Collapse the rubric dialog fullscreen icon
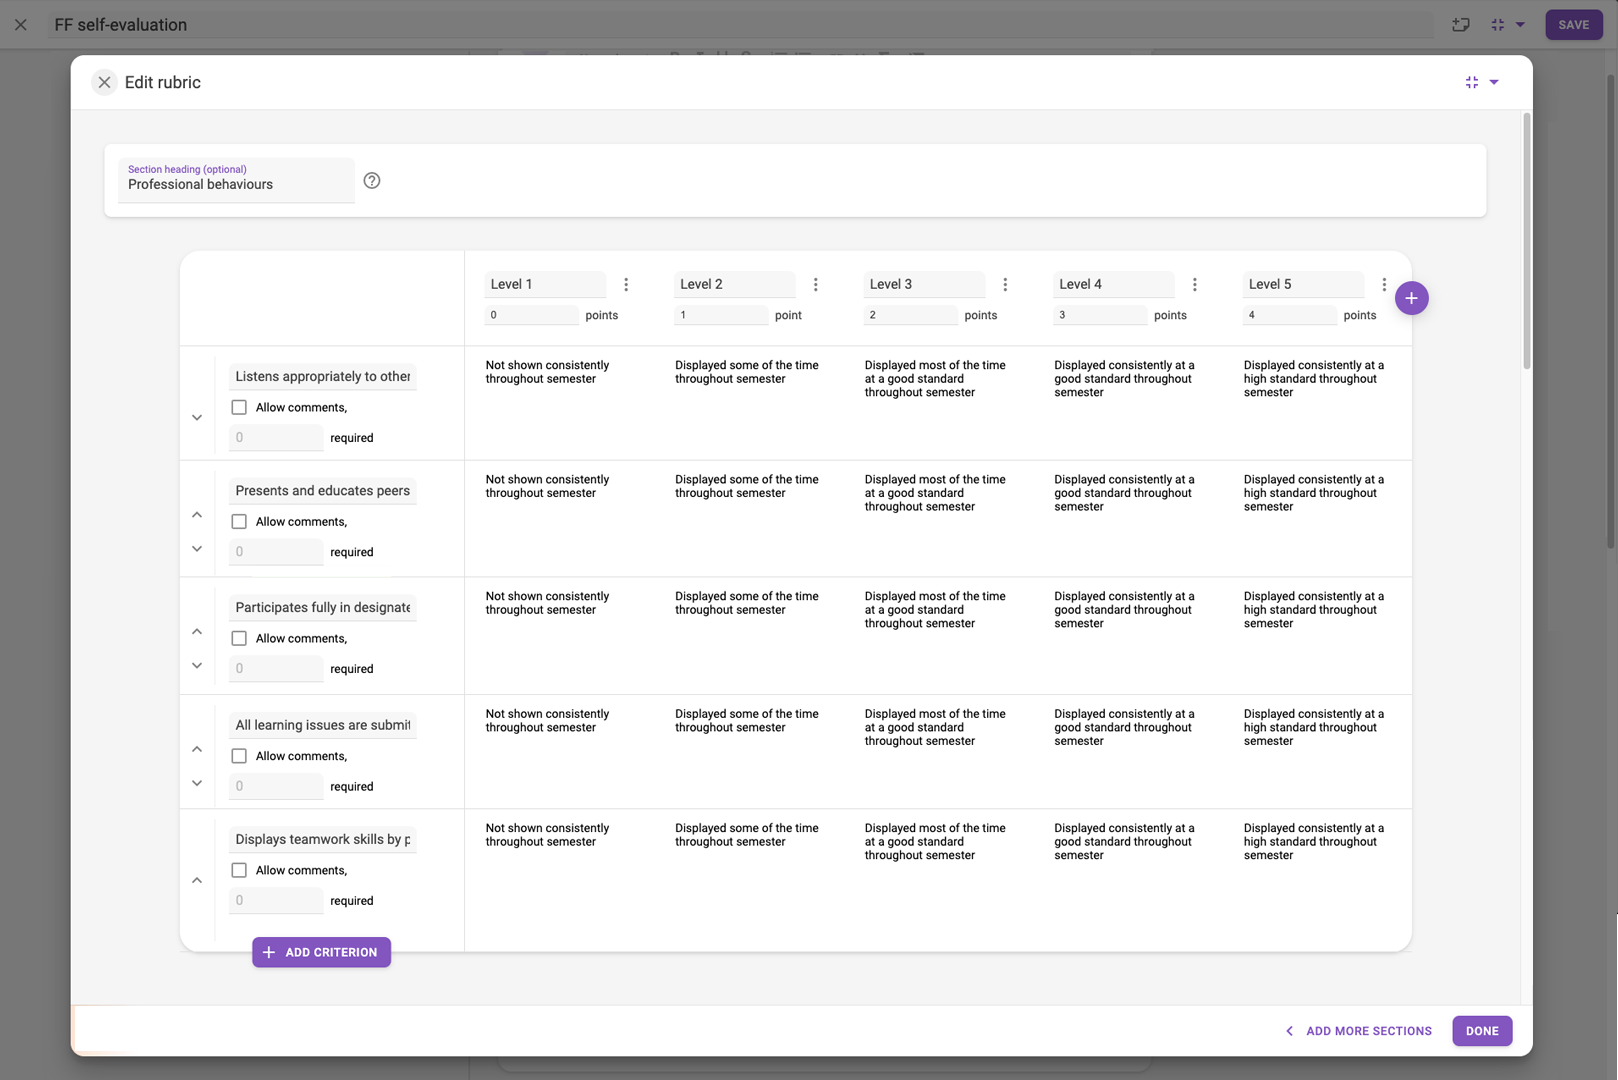This screenshot has width=1618, height=1080. coord(1472,82)
